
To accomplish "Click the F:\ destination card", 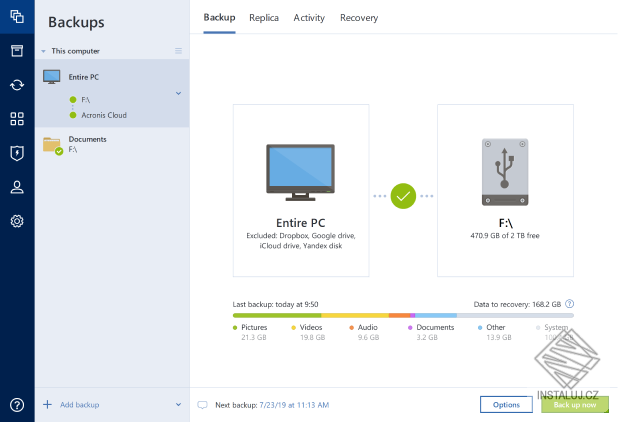I will 505,190.
